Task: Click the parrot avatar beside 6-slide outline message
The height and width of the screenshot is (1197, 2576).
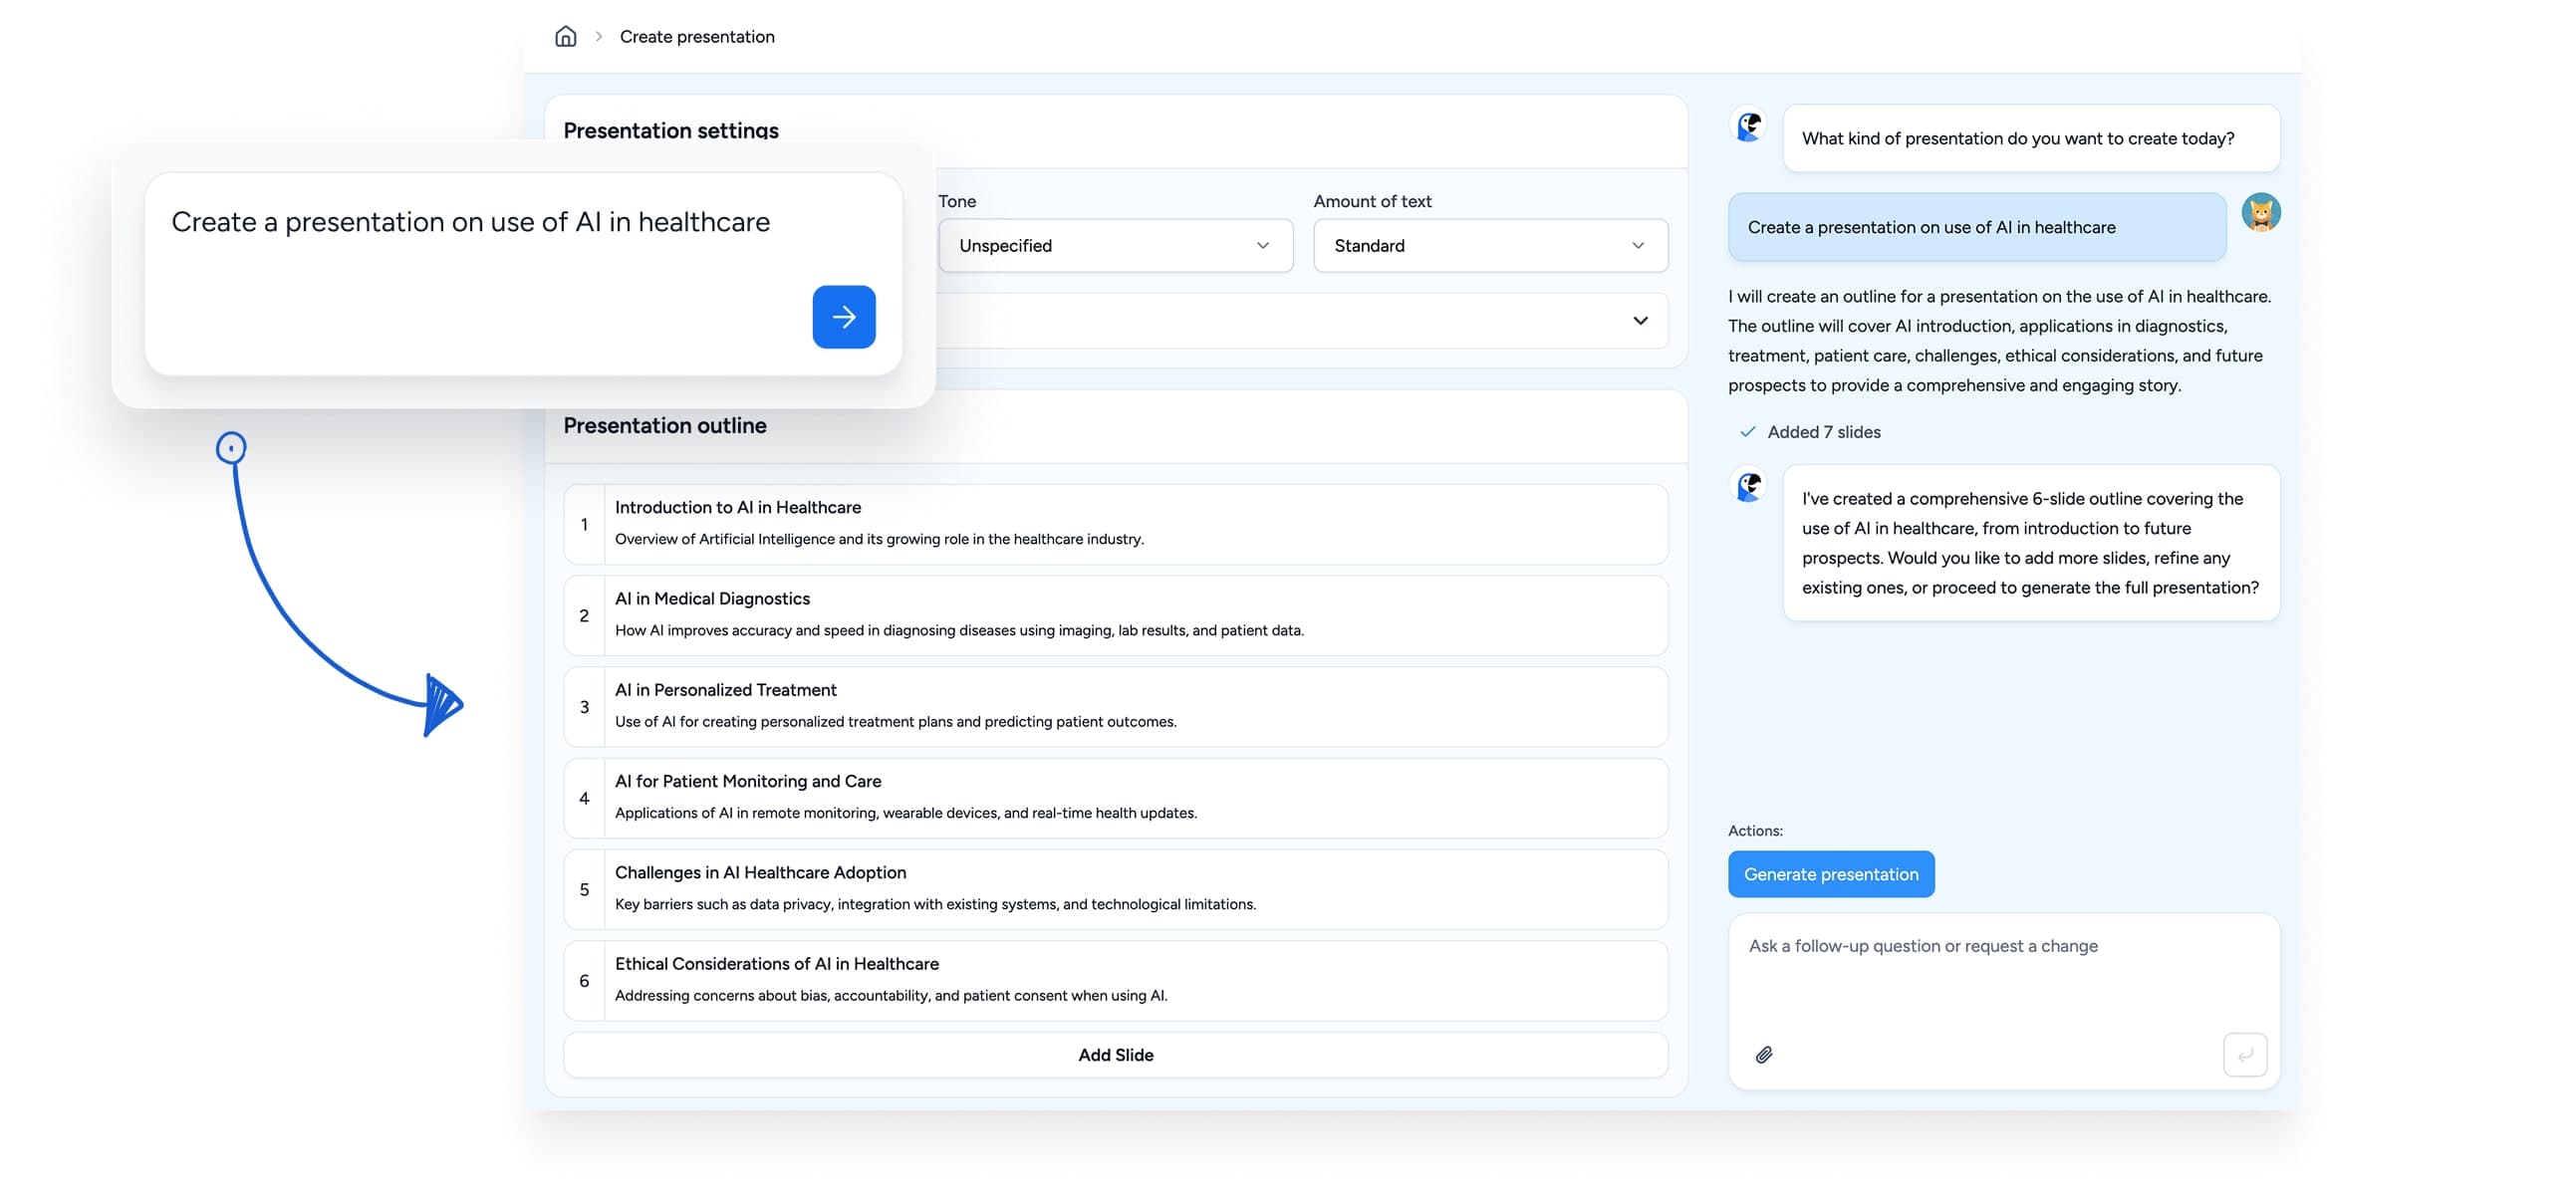Action: pos(1748,486)
